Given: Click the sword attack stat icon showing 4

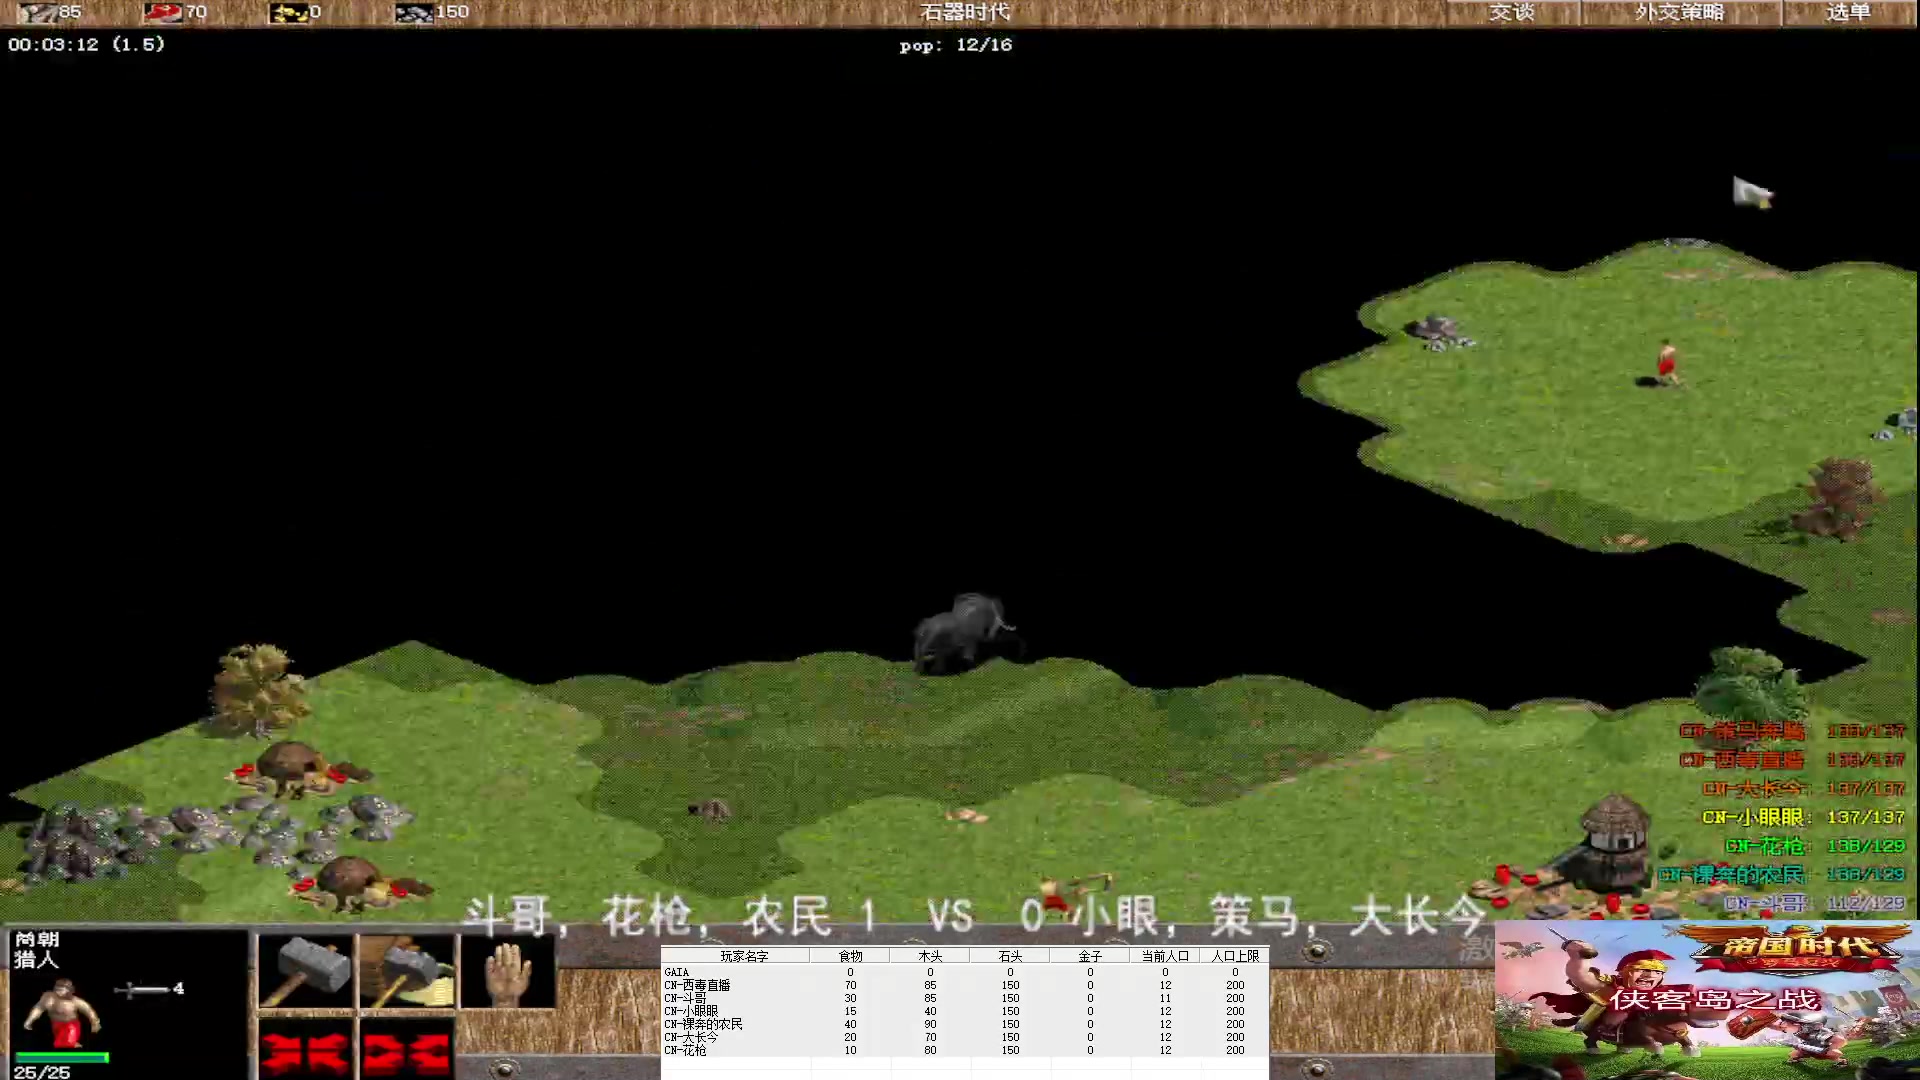Looking at the screenshot, I should click(142, 989).
